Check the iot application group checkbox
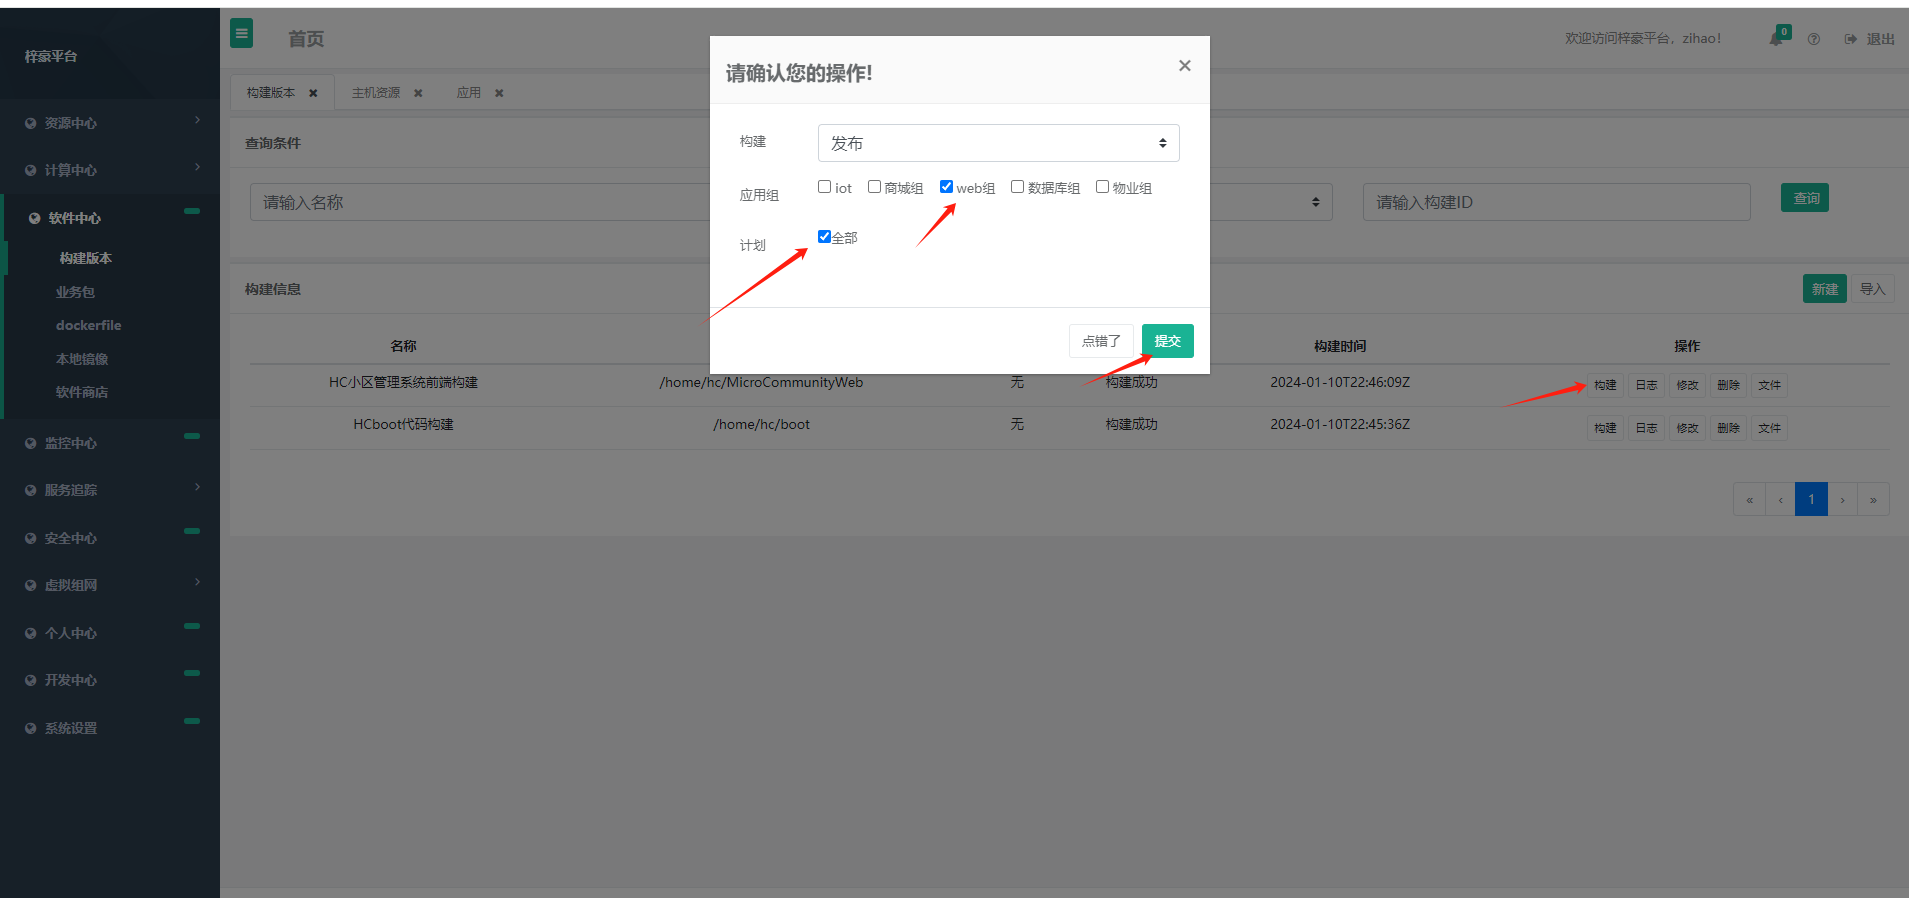 [x=825, y=187]
